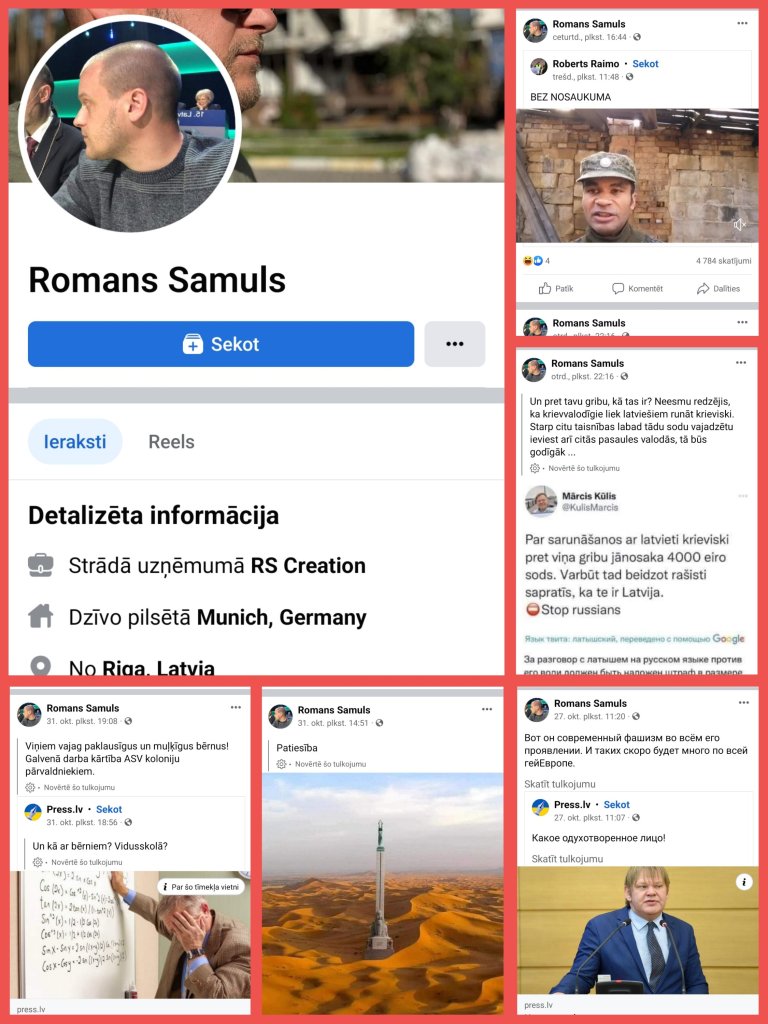The image size is (768, 1024).
Task: Click Skatīt tulkojumu under the Russian post text
Action: 560,784
